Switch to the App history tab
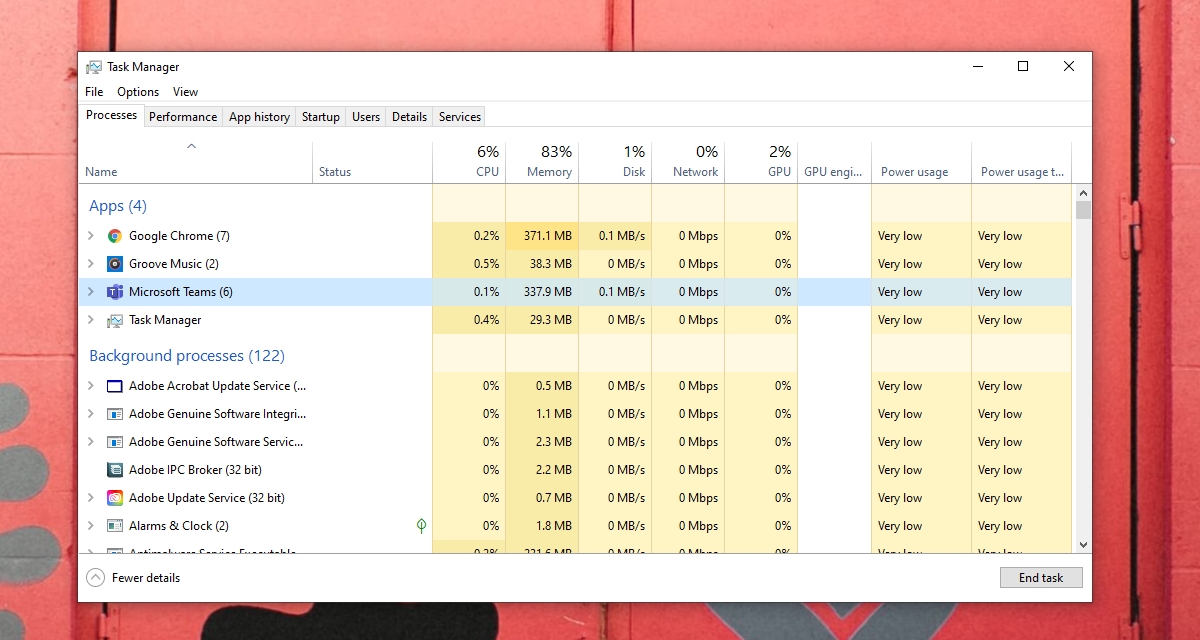Image resolution: width=1200 pixels, height=640 pixels. coord(259,117)
